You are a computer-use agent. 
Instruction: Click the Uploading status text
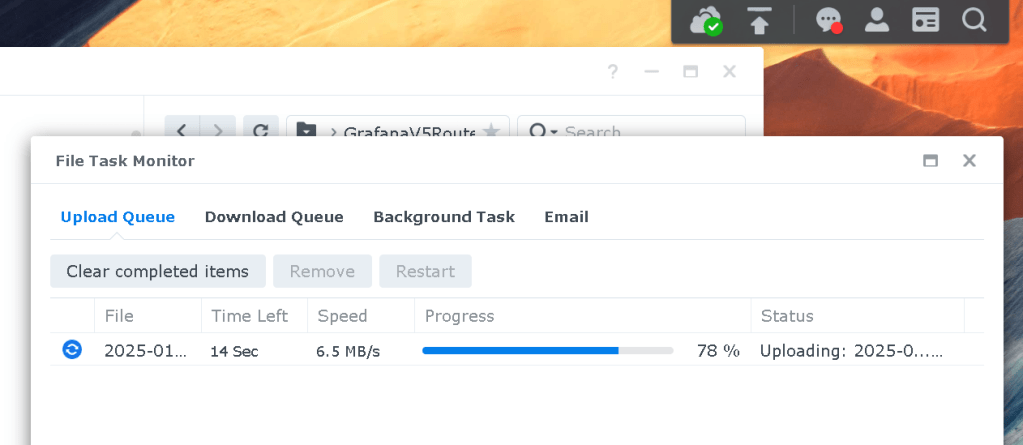851,351
